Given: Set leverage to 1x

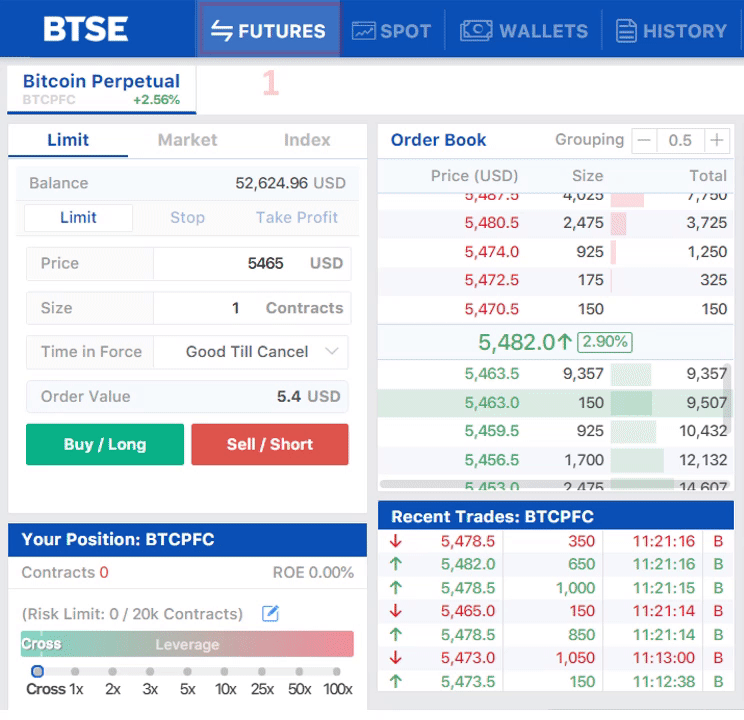Looking at the screenshot, I should click(x=75, y=671).
